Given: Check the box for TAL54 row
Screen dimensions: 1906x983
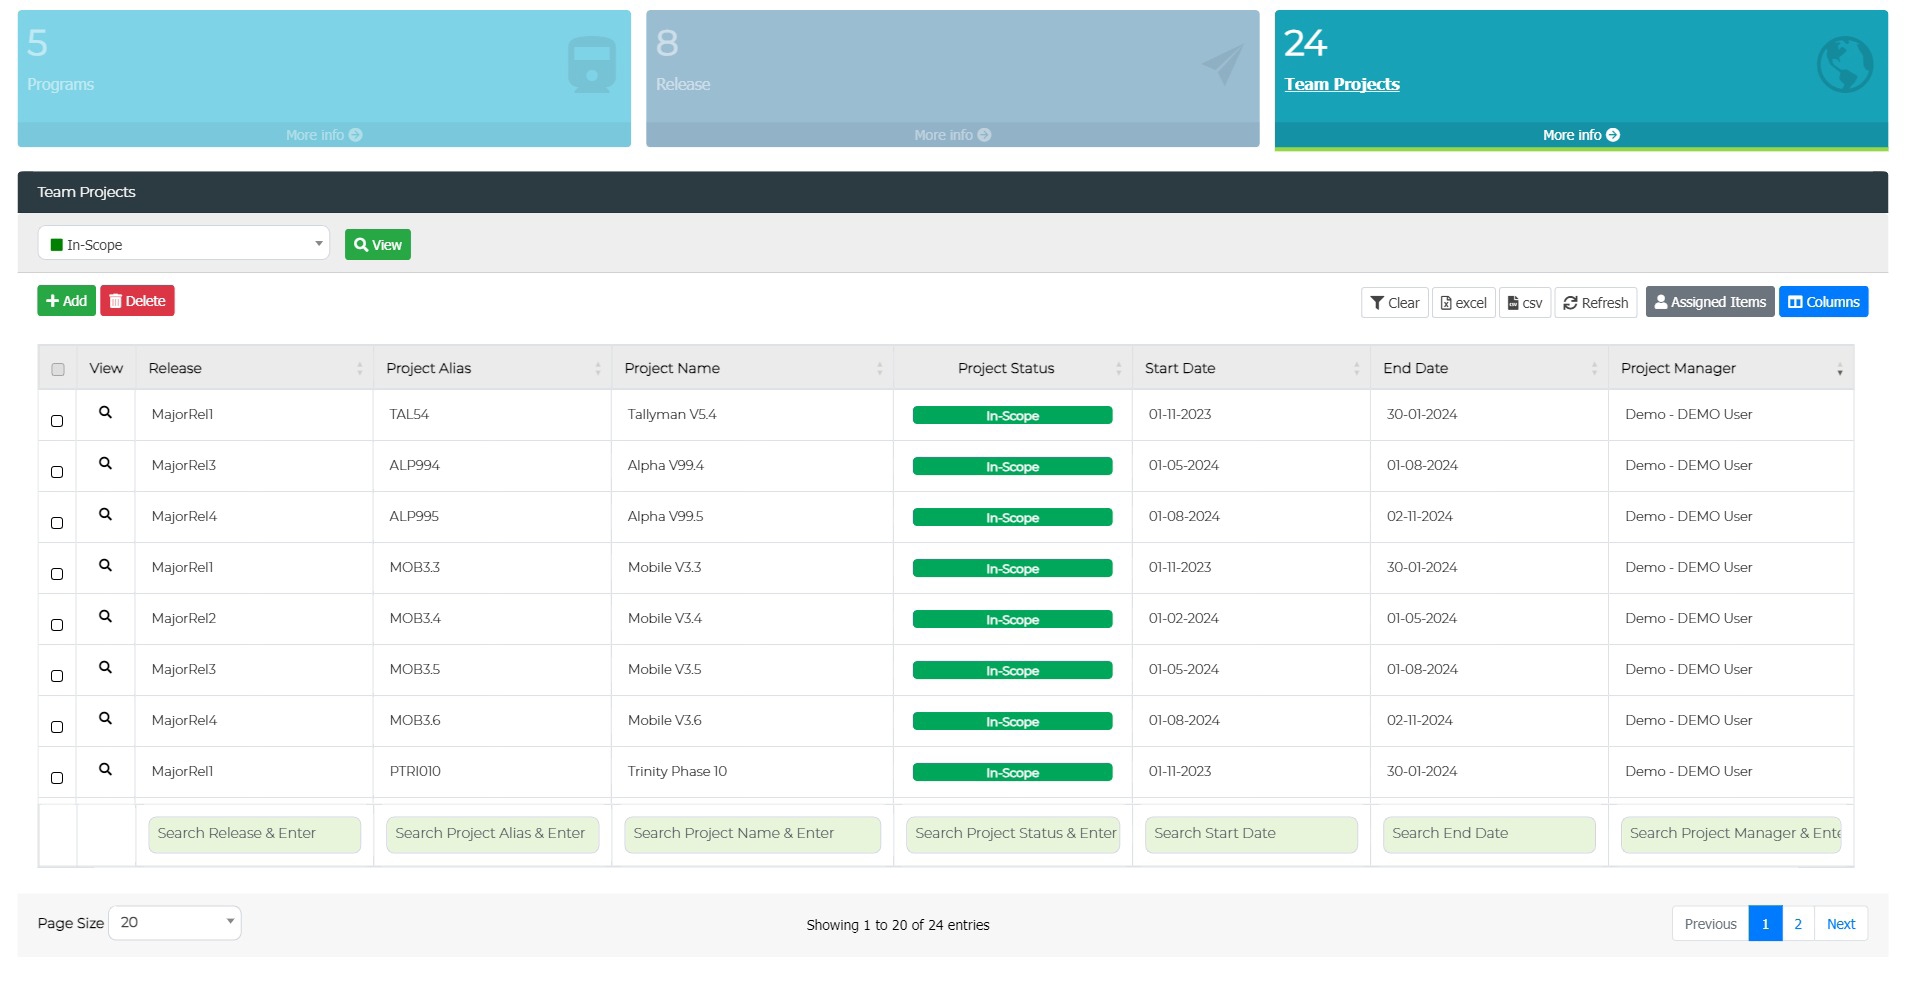Looking at the screenshot, I should pyautogui.click(x=57, y=421).
